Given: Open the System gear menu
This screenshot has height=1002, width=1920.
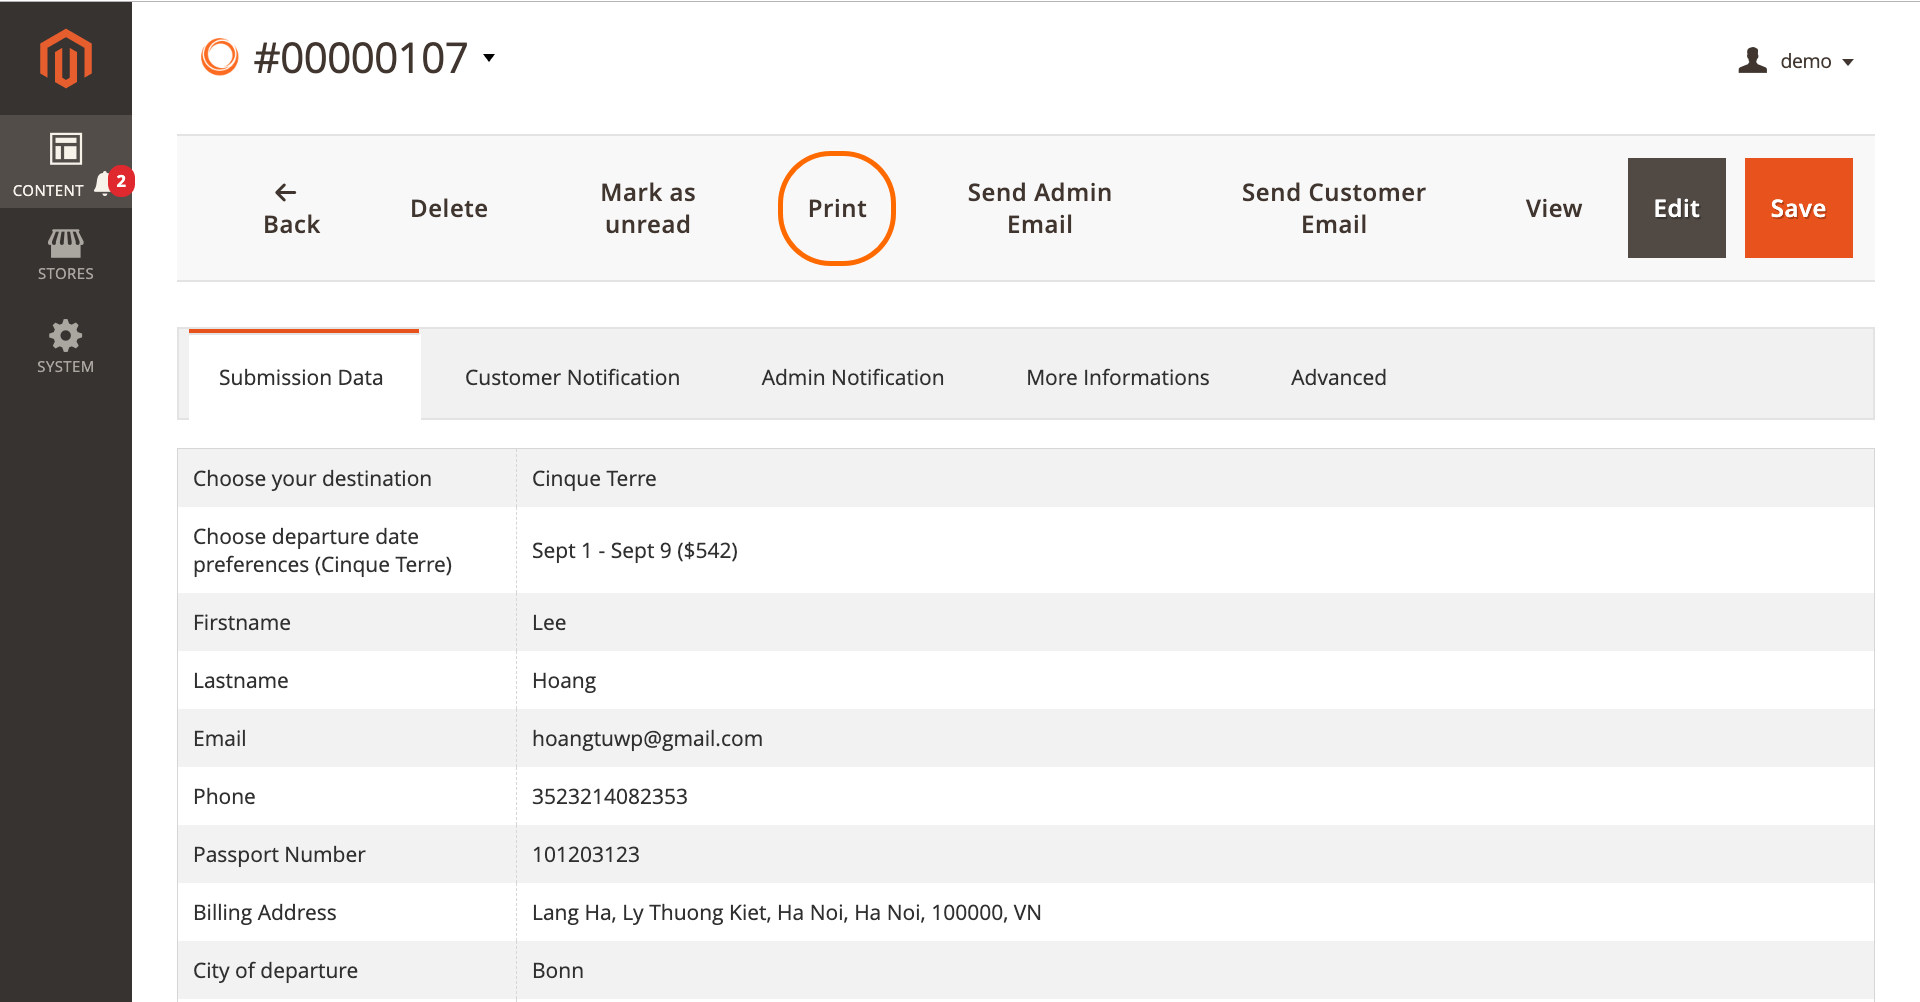Looking at the screenshot, I should 66,346.
